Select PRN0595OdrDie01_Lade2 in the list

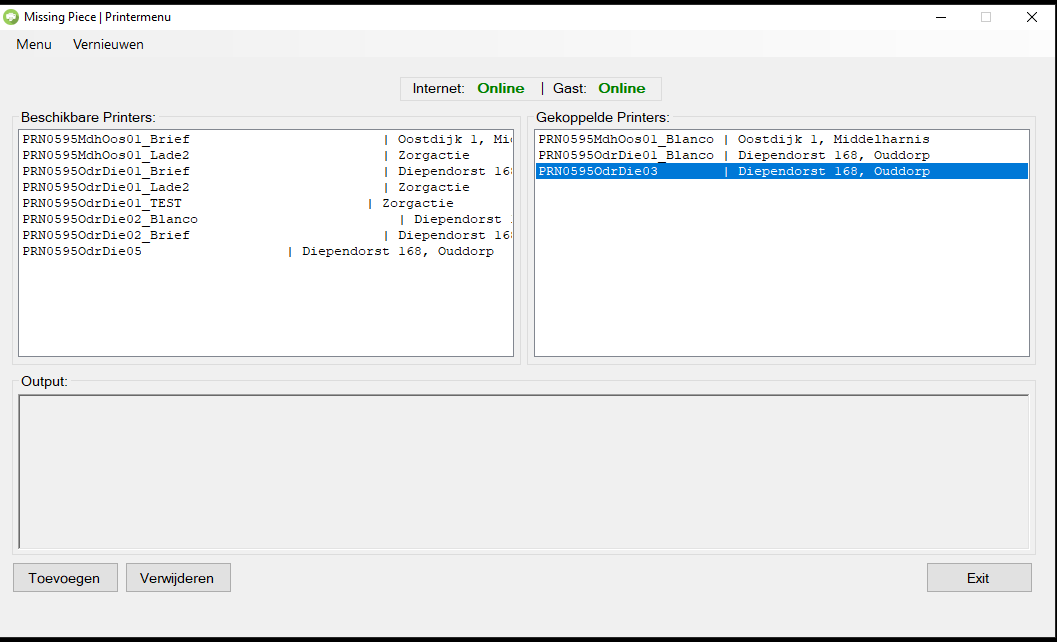pyautogui.click(x=106, y=188)
